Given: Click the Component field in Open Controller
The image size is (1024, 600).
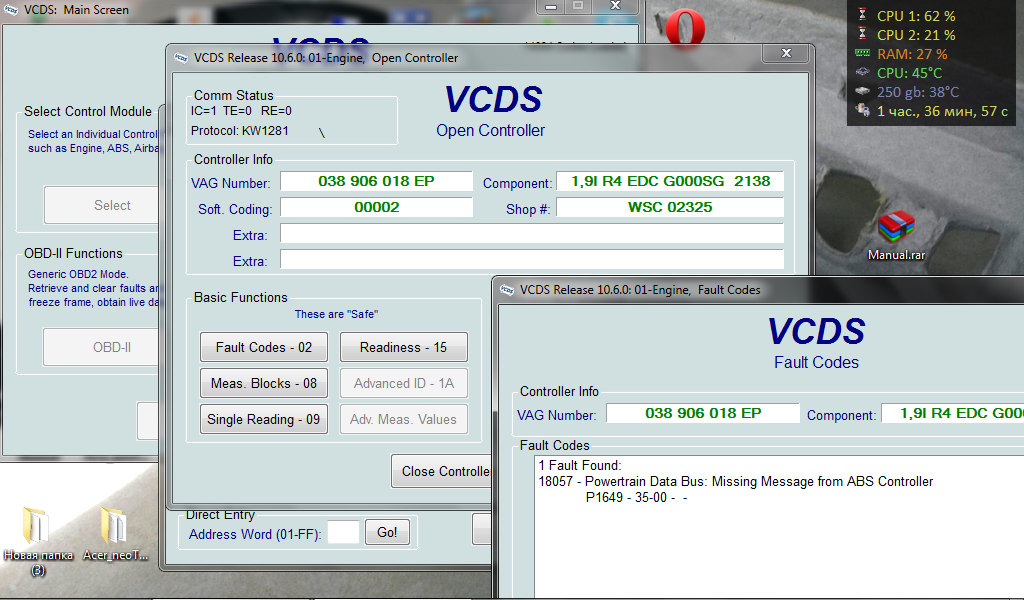Looking at the screenshot, I should coord(670,181).
